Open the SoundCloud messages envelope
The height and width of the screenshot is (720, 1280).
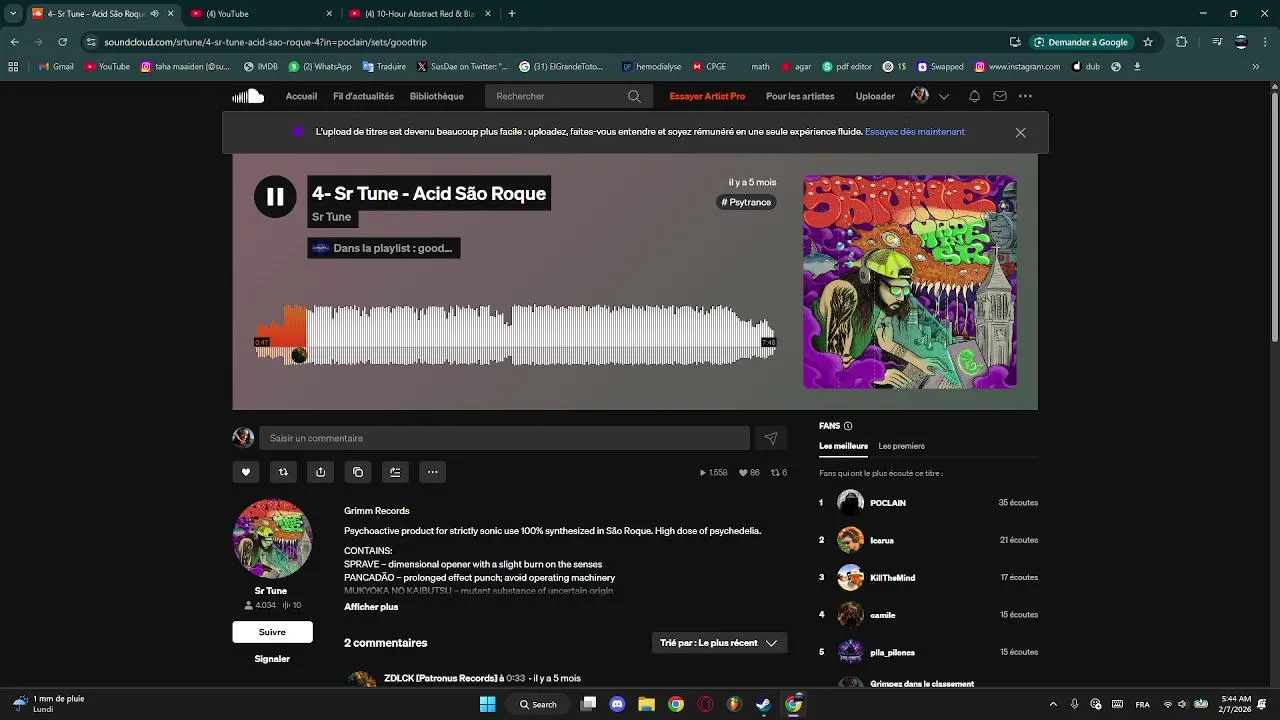pos(1000,96)
